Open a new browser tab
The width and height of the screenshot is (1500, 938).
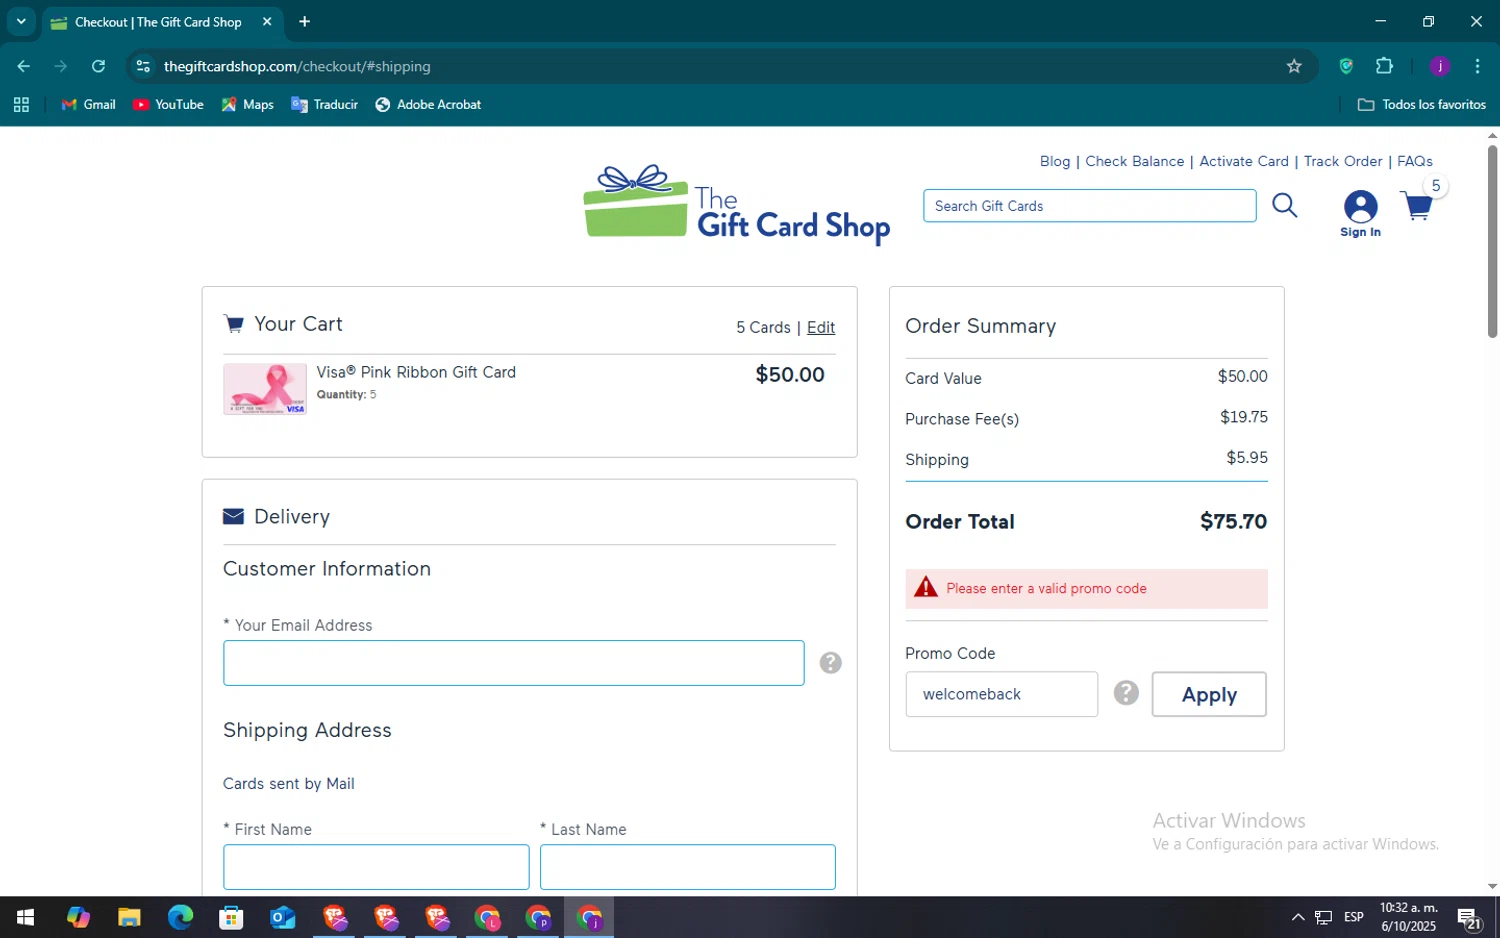click(x=305, y=21)
